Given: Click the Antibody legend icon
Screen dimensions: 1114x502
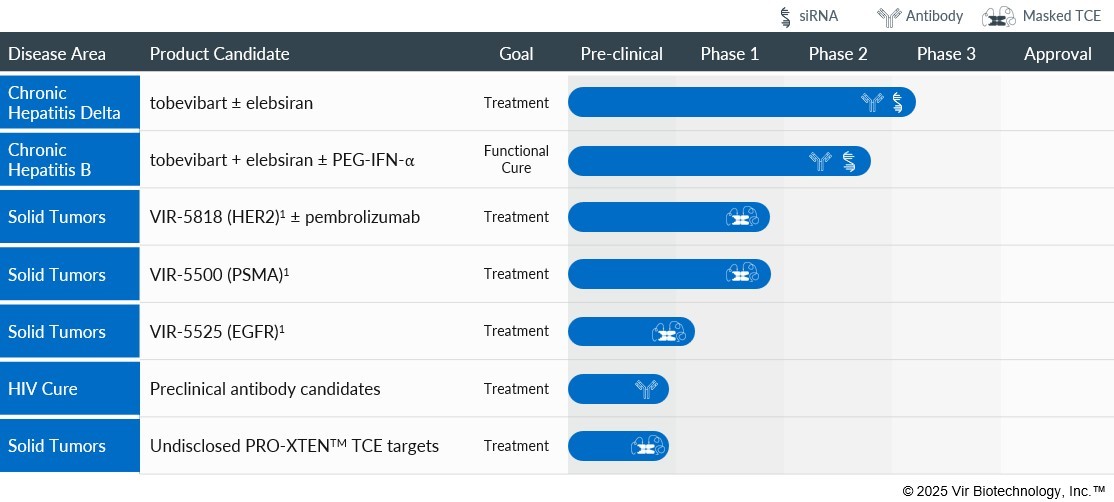Looking at the screenshot, I should pyautogui.click(x=888, y=16).
